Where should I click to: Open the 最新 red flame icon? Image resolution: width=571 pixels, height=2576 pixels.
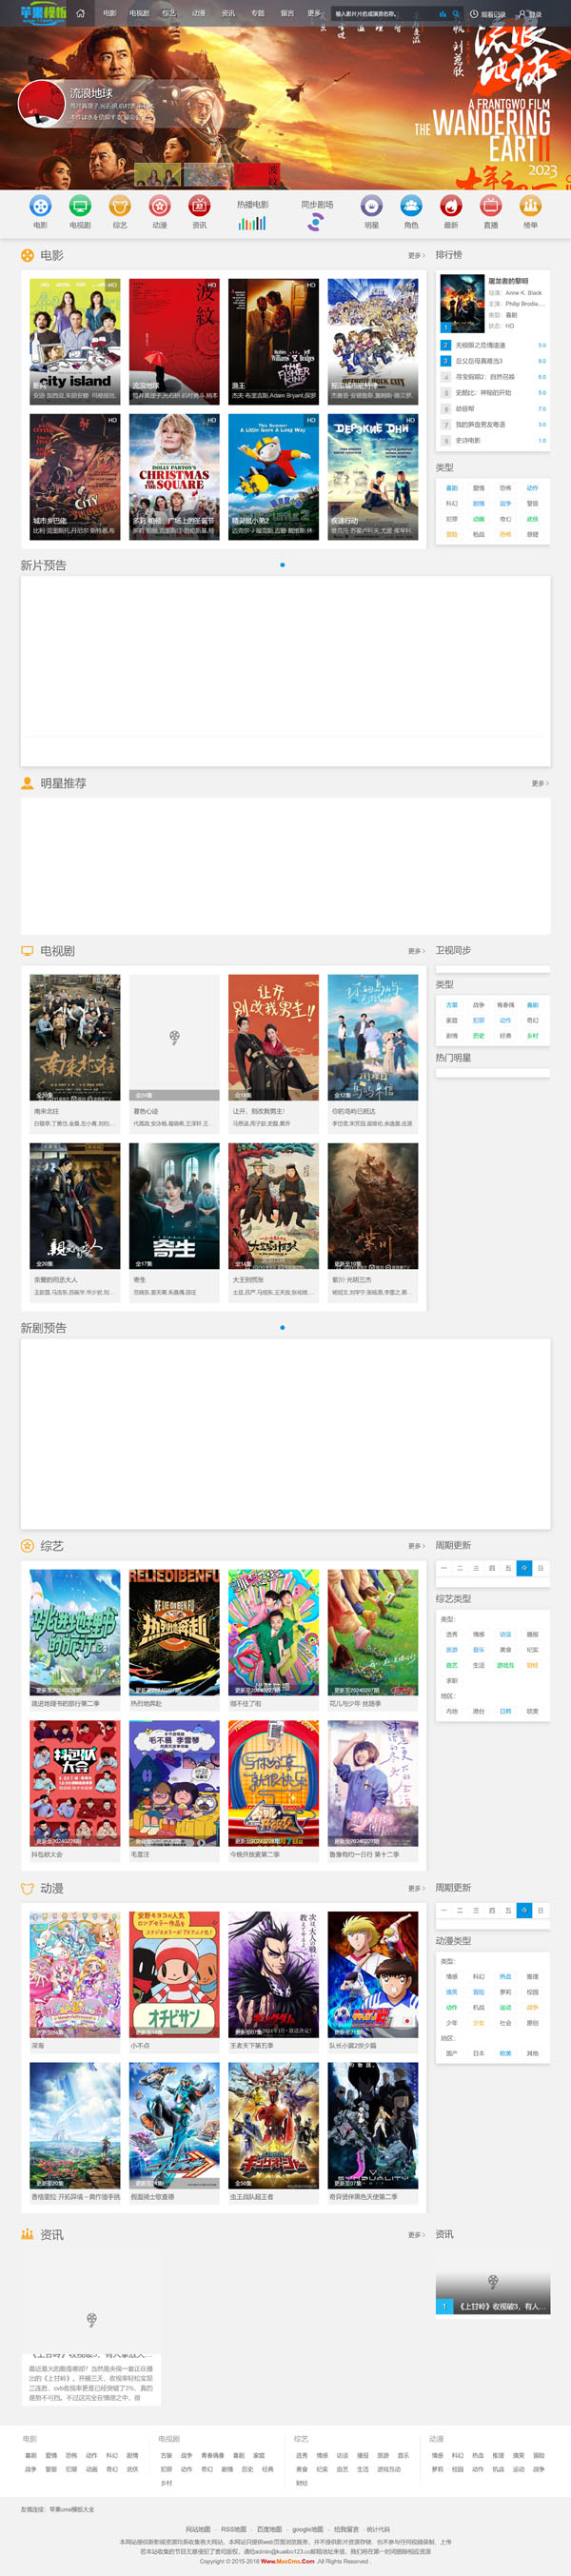[x=451, y=206]
